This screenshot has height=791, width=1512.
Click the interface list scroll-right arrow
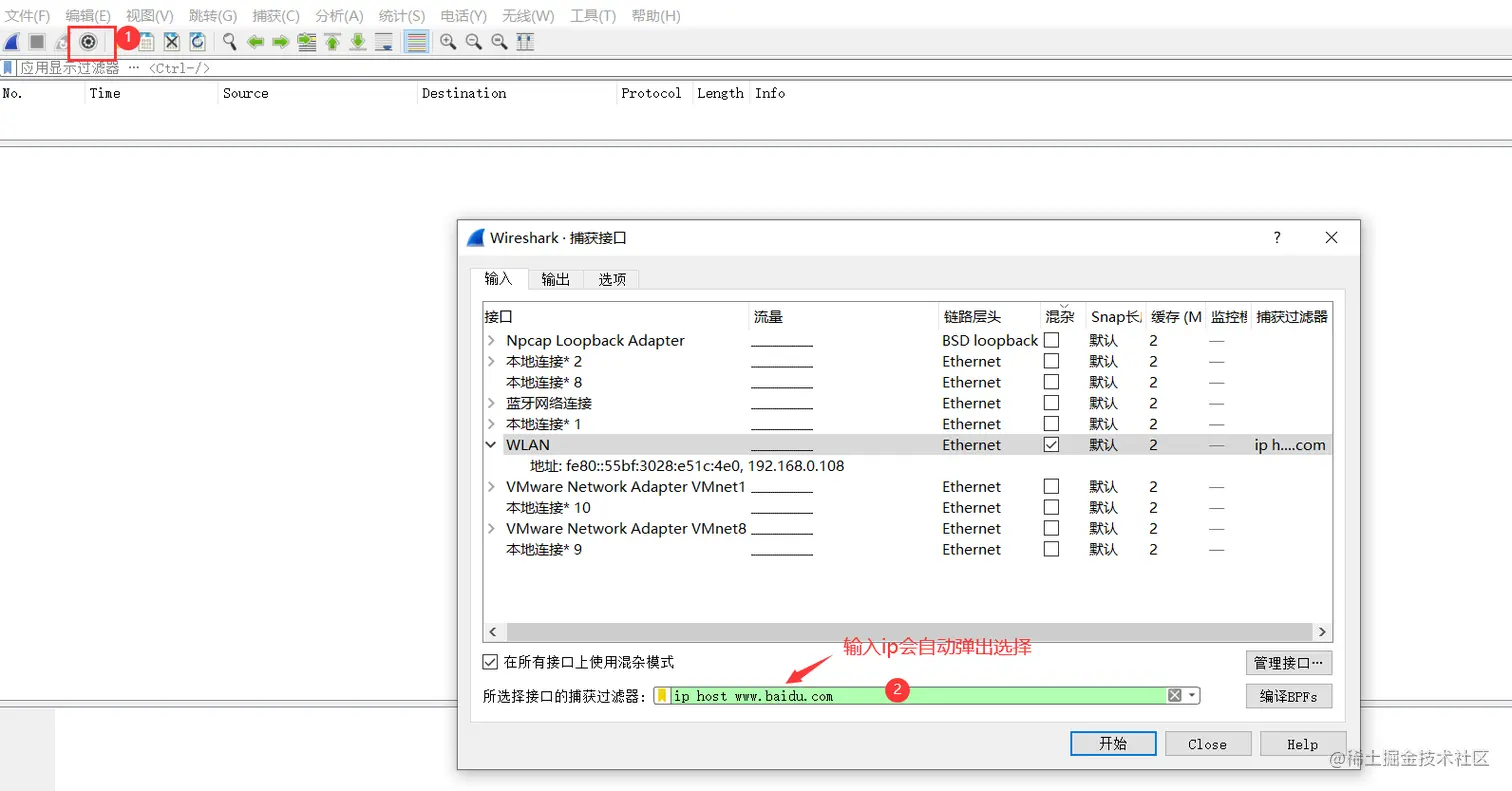1322,632
